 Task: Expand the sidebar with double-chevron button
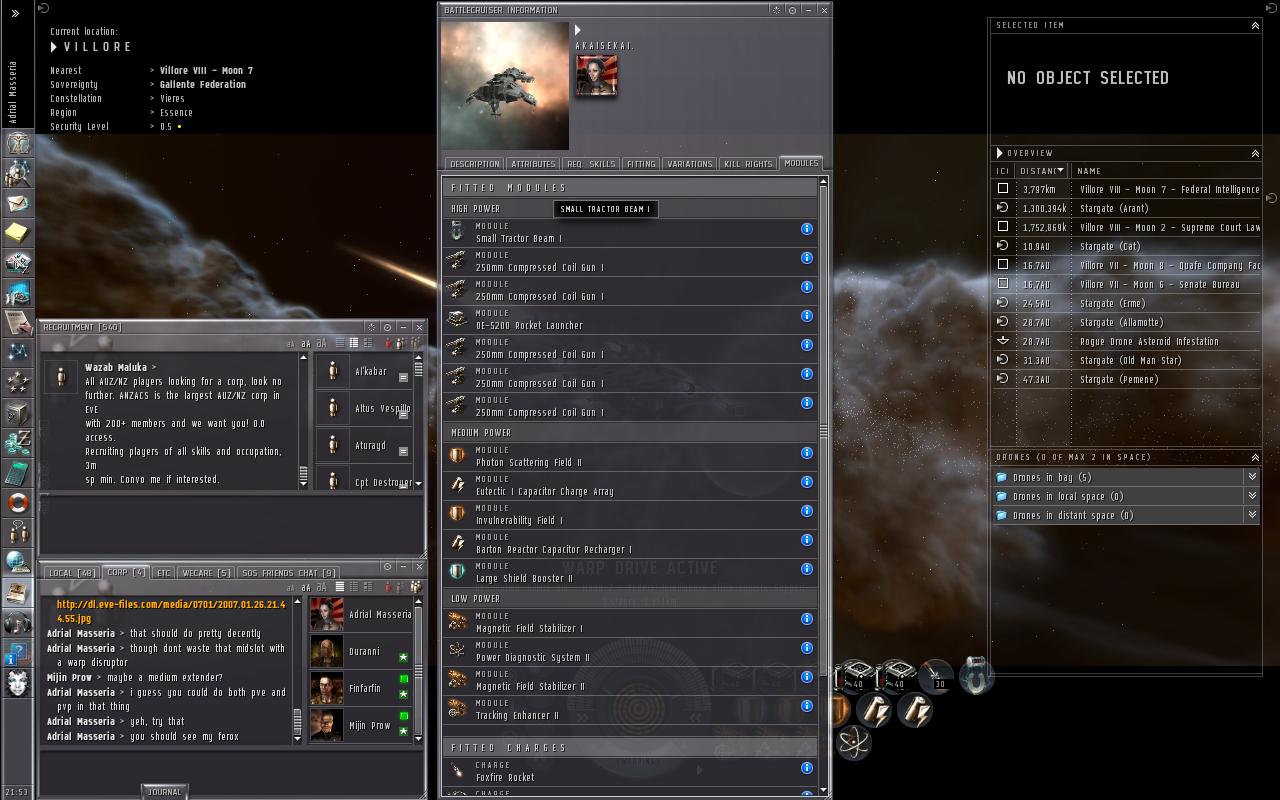pyautogui.click(x=15, y=14)
